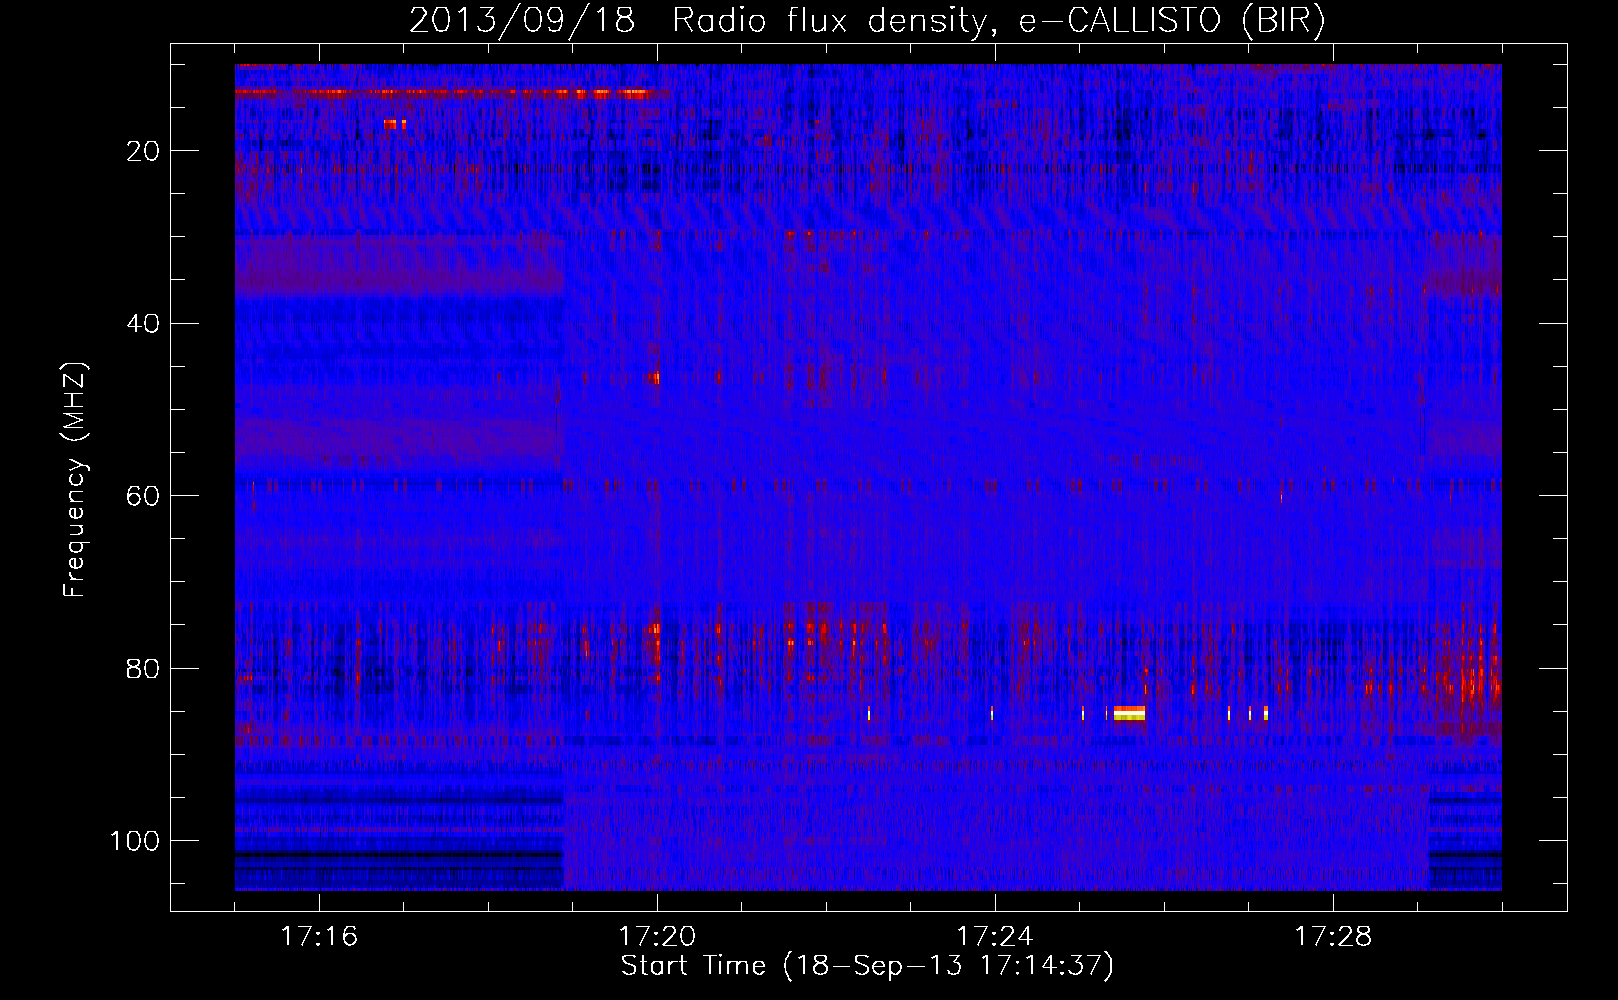Click the 17:20 time tick label
The image size is (1618, 1000).
point(657,937)
